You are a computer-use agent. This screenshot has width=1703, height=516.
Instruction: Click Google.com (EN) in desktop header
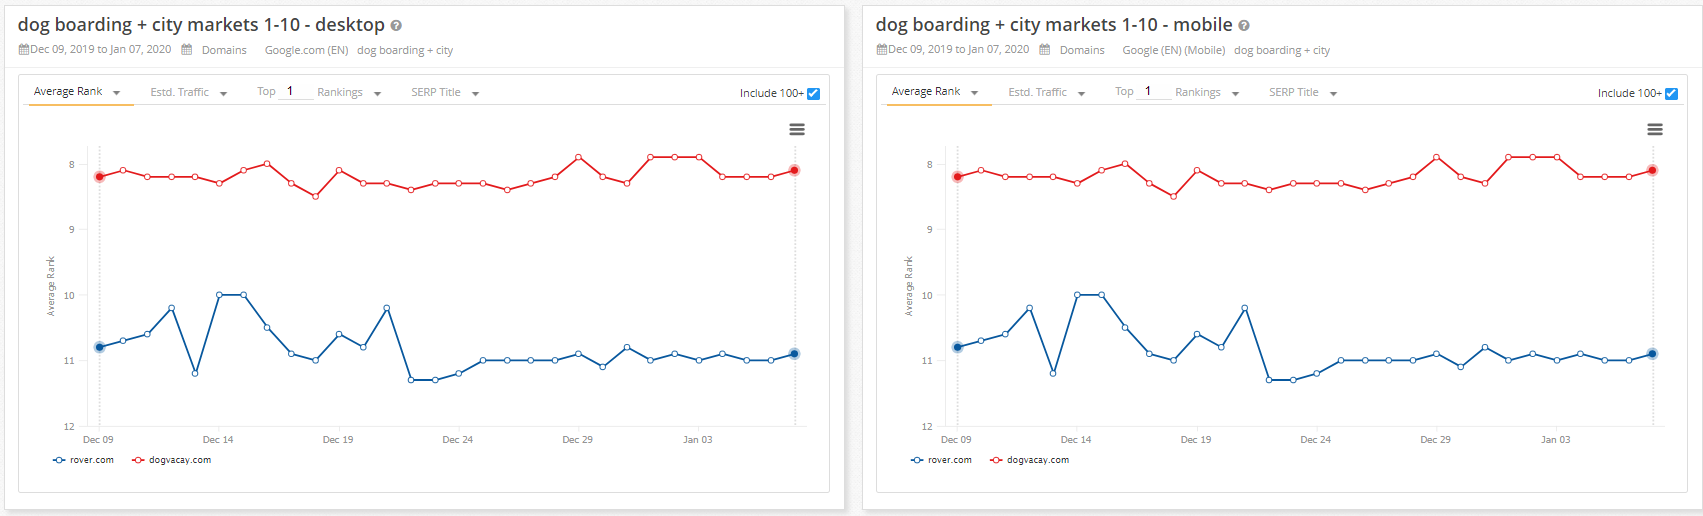(x=306, y=50)
